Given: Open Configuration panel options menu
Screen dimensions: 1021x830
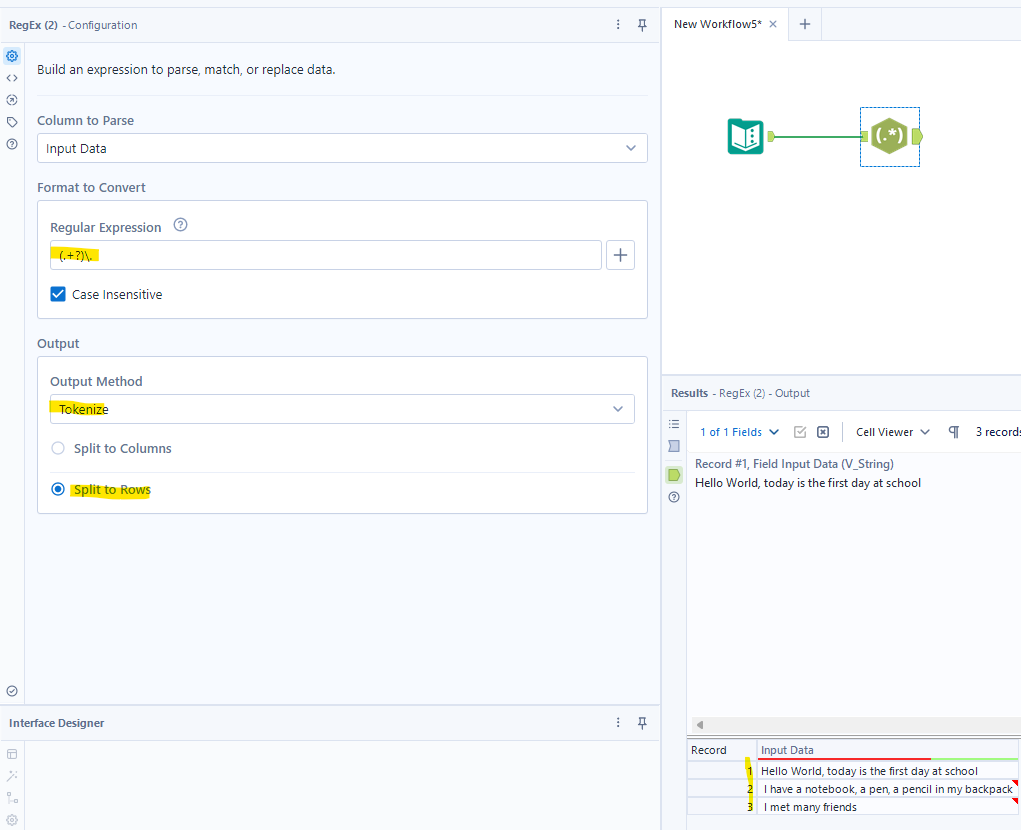Looking at the screenshot, I should [618, 25].
